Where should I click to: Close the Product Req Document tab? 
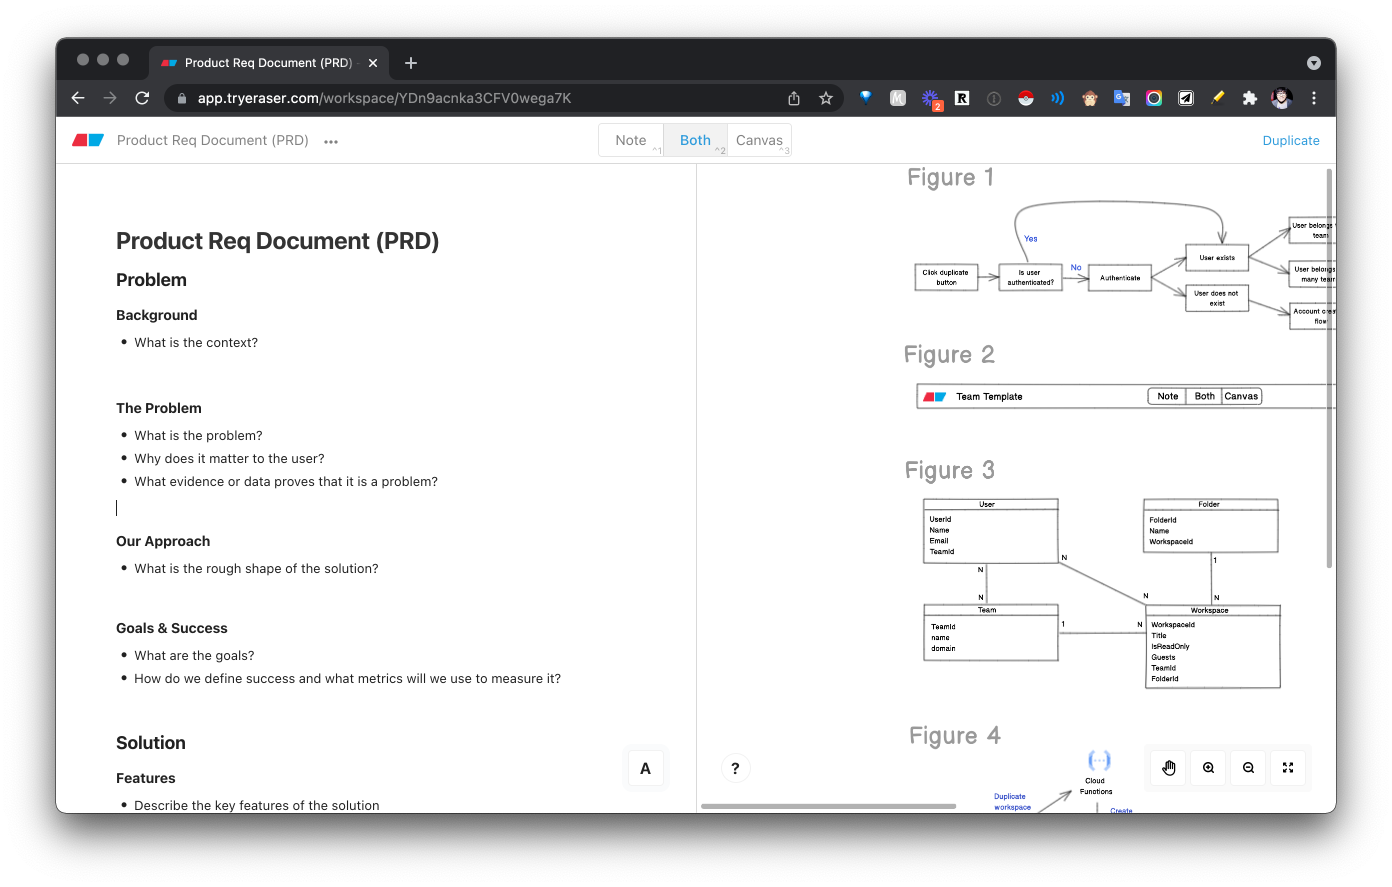click(x=373, y=63)
